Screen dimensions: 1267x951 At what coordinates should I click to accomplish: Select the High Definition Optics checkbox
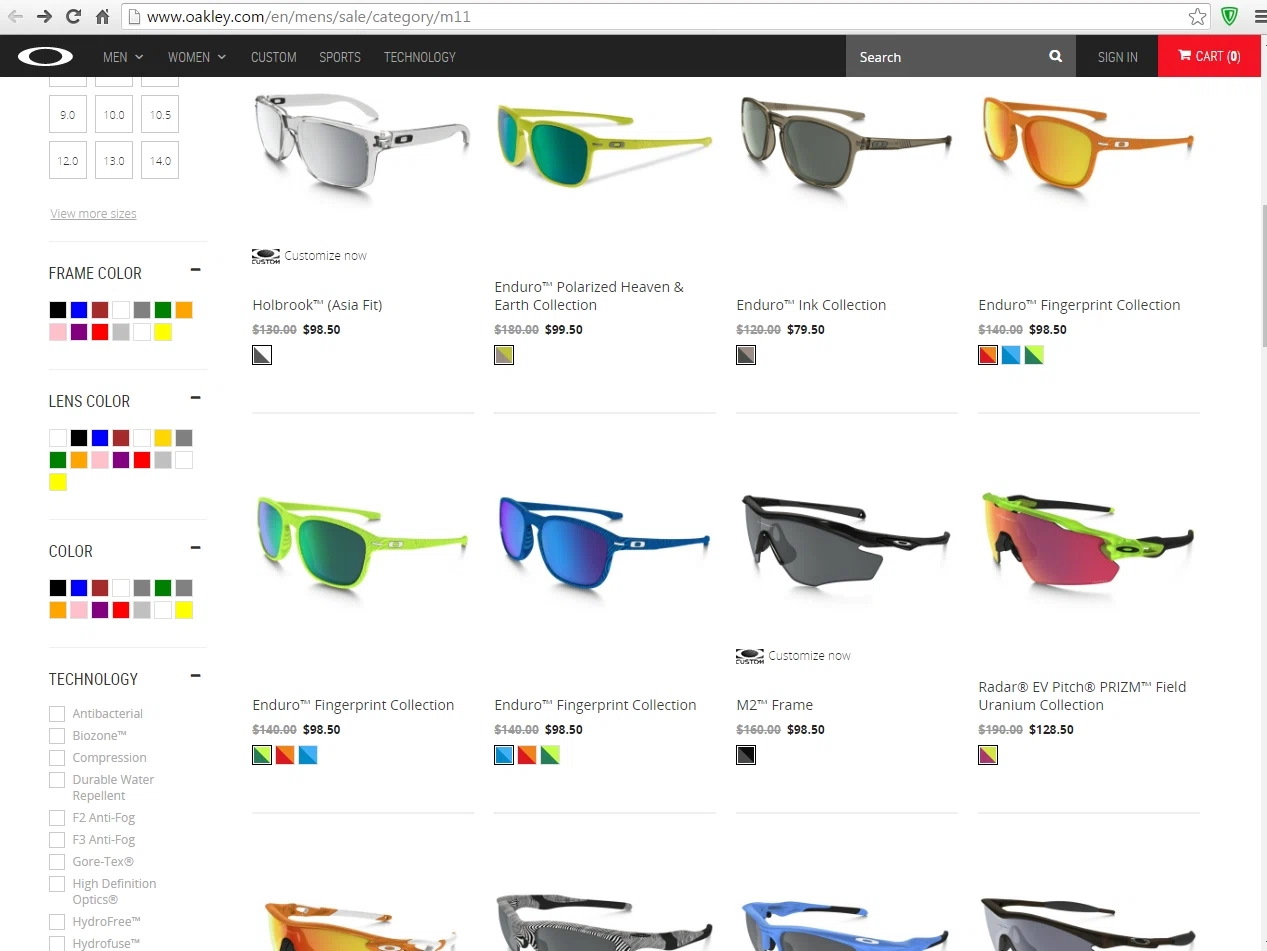pos(57,884)
